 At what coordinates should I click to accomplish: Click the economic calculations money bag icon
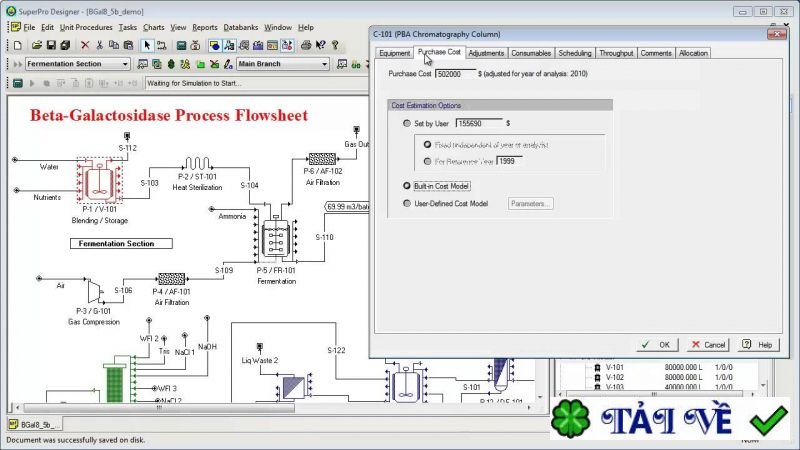coord(195,45)
